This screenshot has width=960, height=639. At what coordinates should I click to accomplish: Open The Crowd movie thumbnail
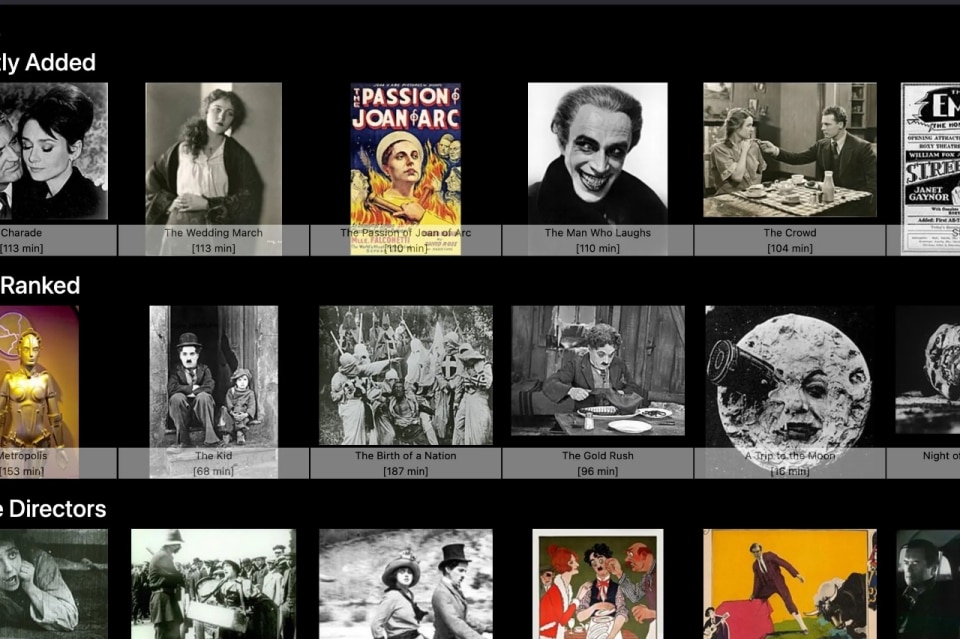789,150
